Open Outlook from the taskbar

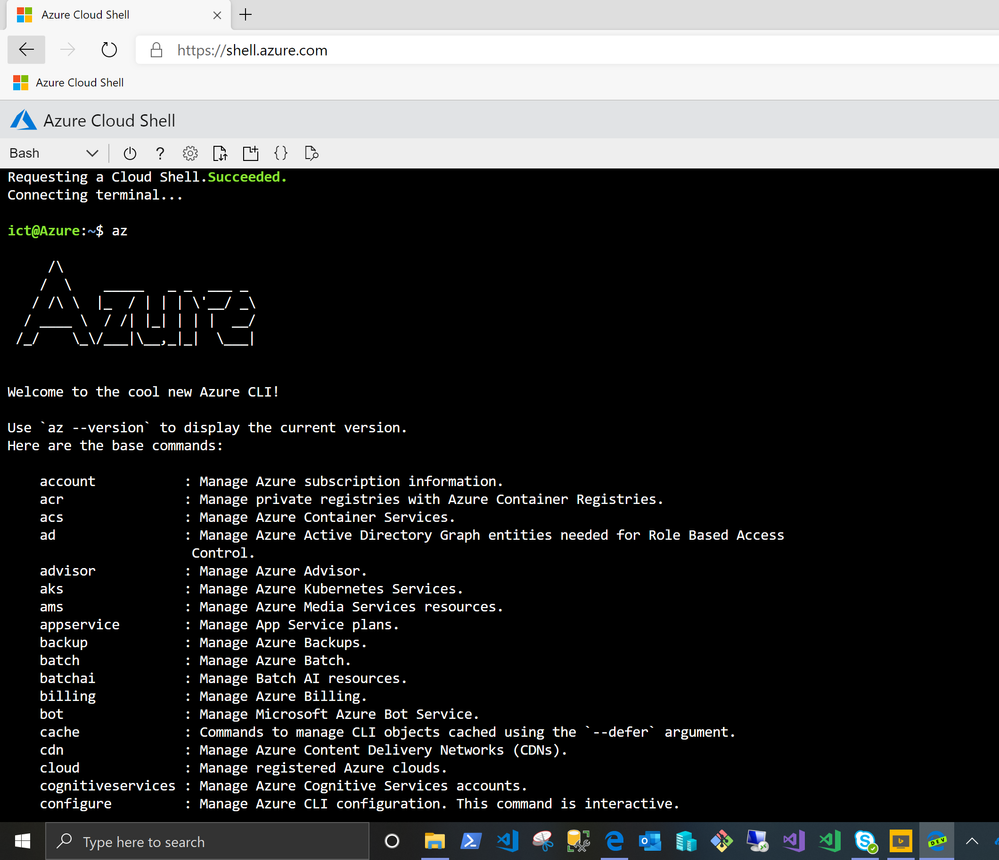650,842
